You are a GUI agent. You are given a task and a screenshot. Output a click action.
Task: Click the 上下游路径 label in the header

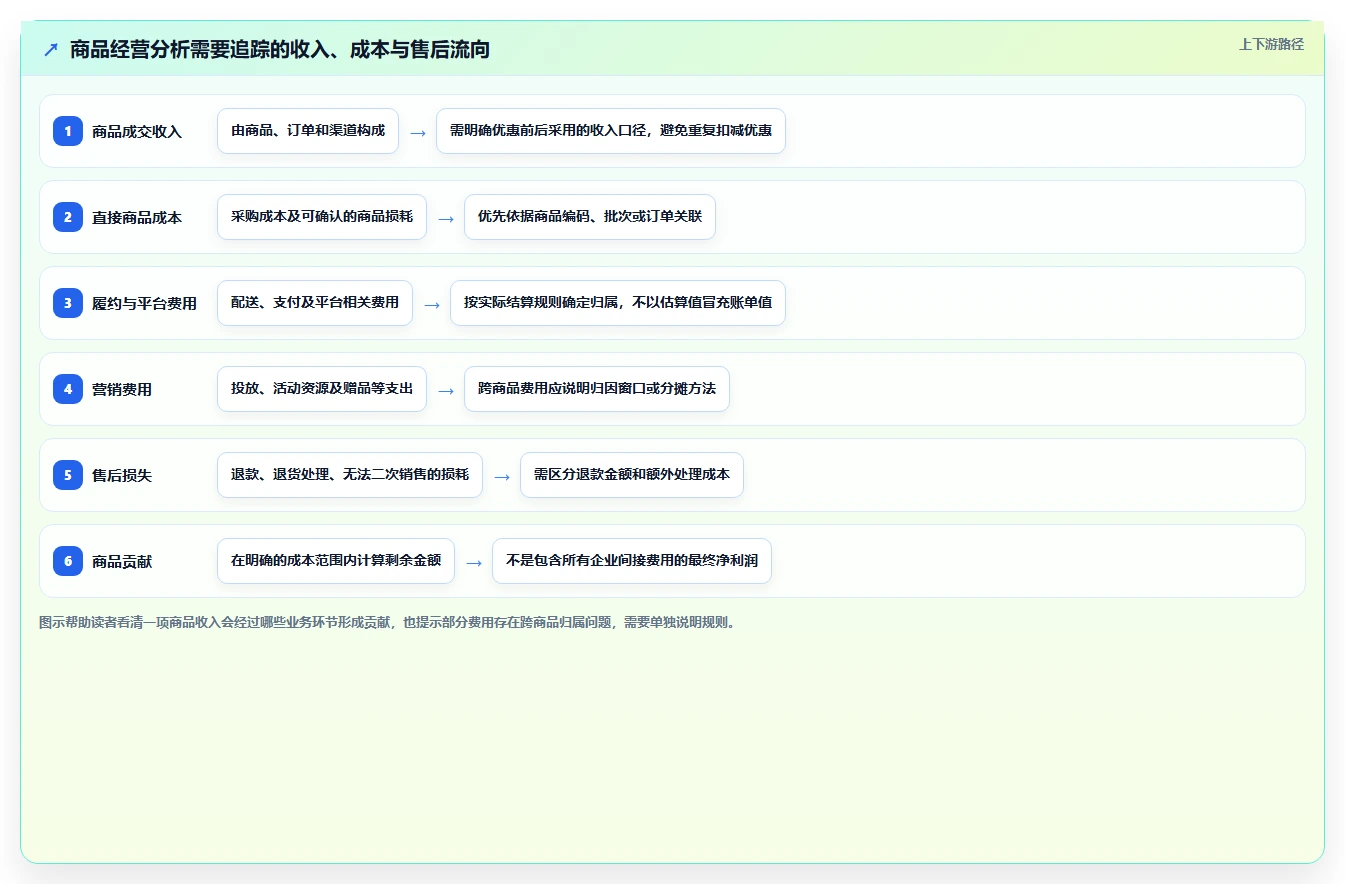1271,44
